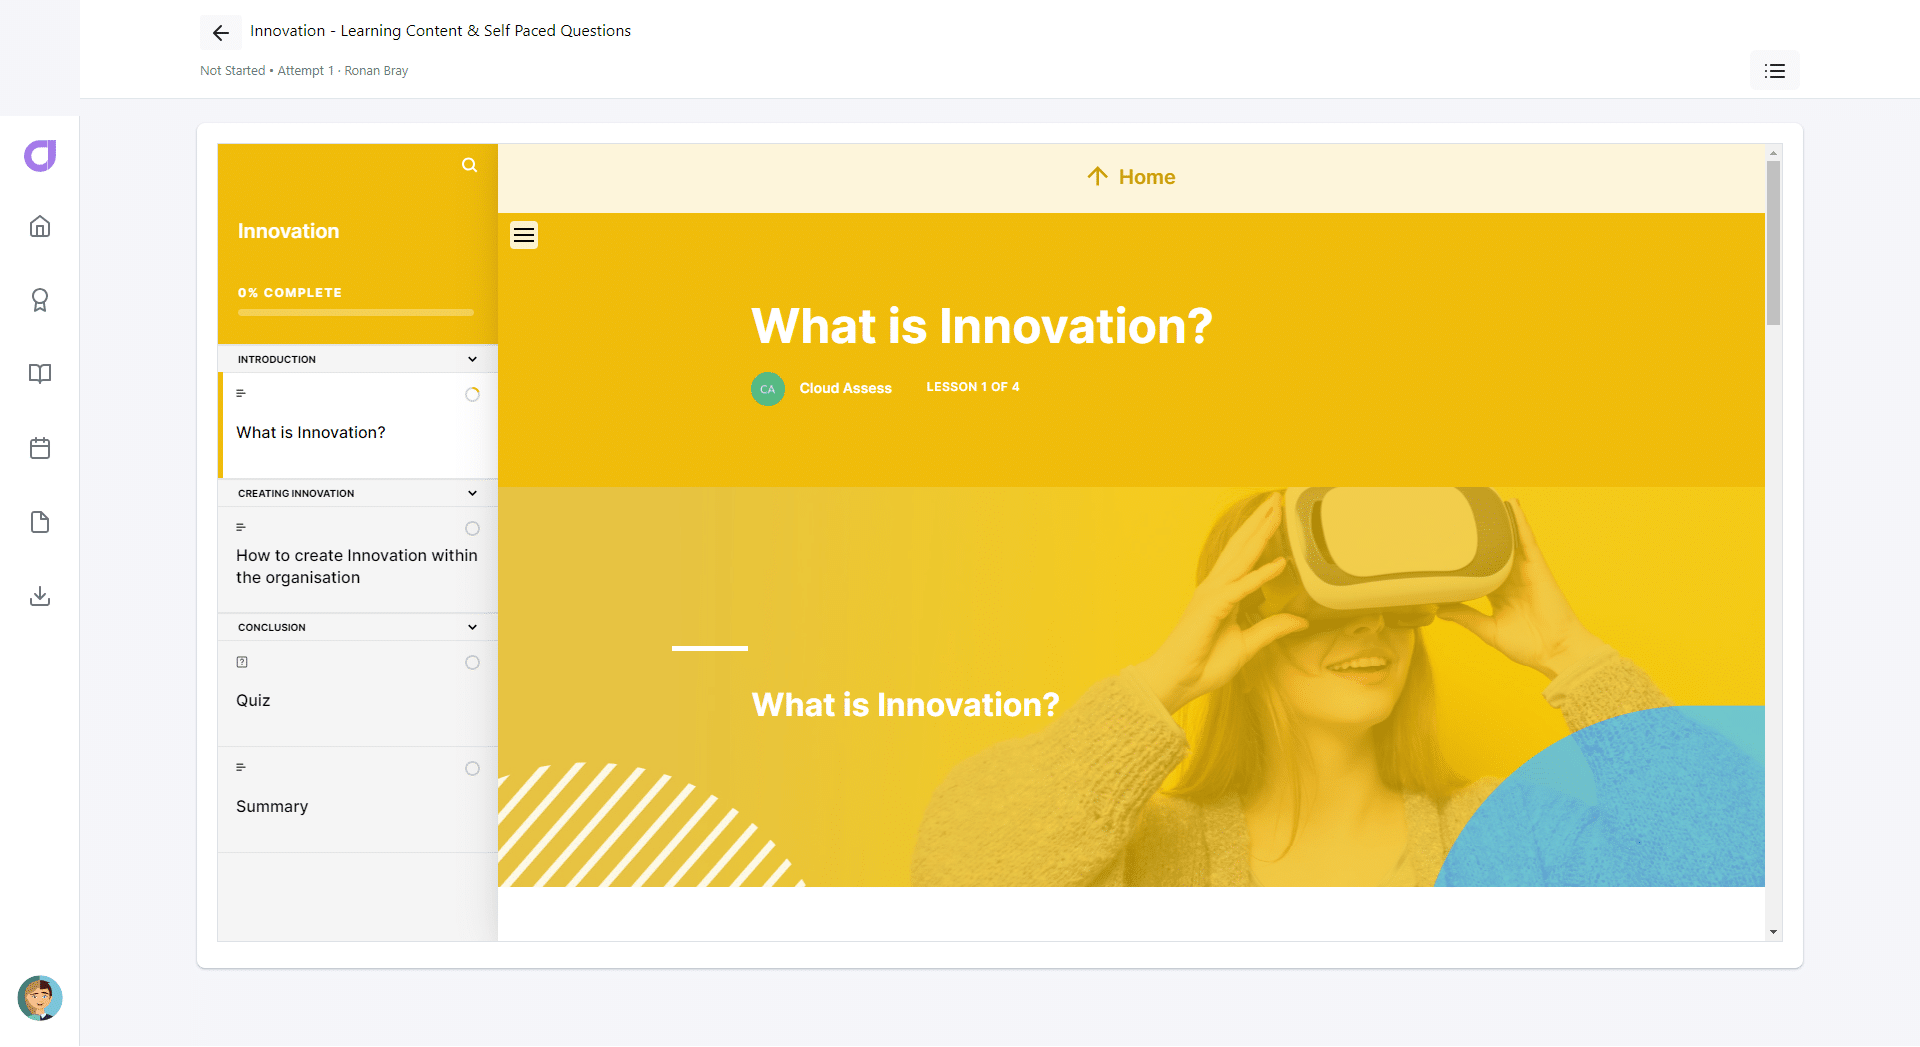Click the search magnifier in course sidebar
The image size is (1920, 1047).
(469, 165)
